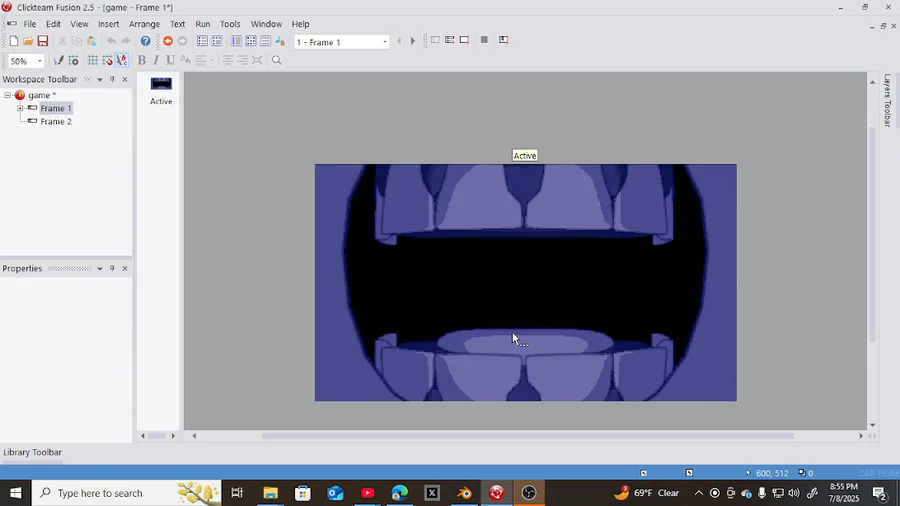Click the frame editor horizontal scrollbar
Screen dimensions: 900x506
tap(527, 436)
